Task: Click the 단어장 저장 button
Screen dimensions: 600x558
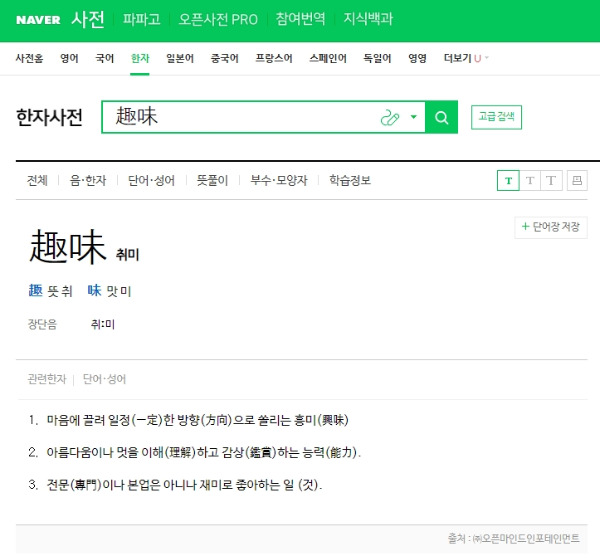Action: coord(551,227)
